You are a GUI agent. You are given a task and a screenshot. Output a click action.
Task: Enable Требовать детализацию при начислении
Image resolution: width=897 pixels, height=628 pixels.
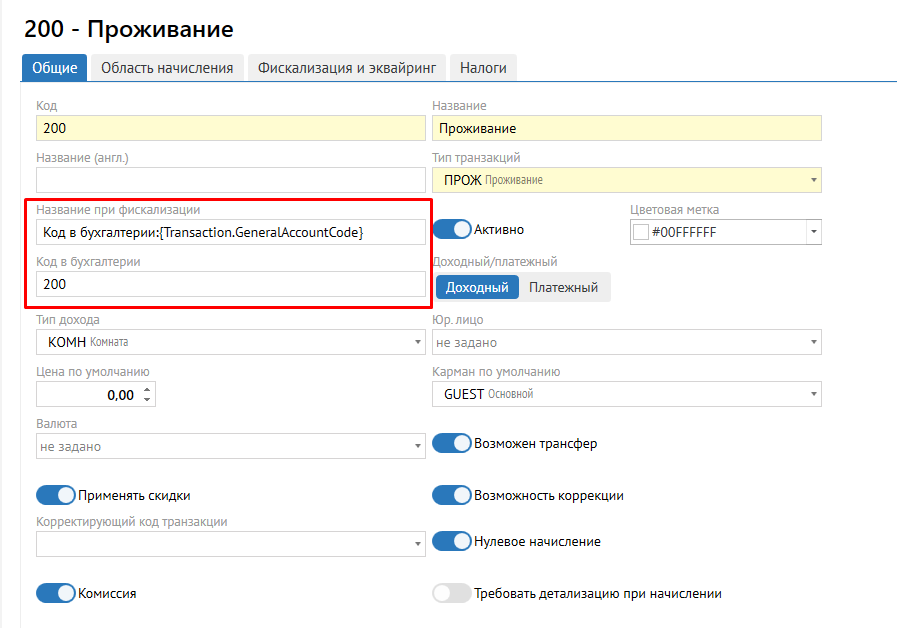click(x=452, y=593)
